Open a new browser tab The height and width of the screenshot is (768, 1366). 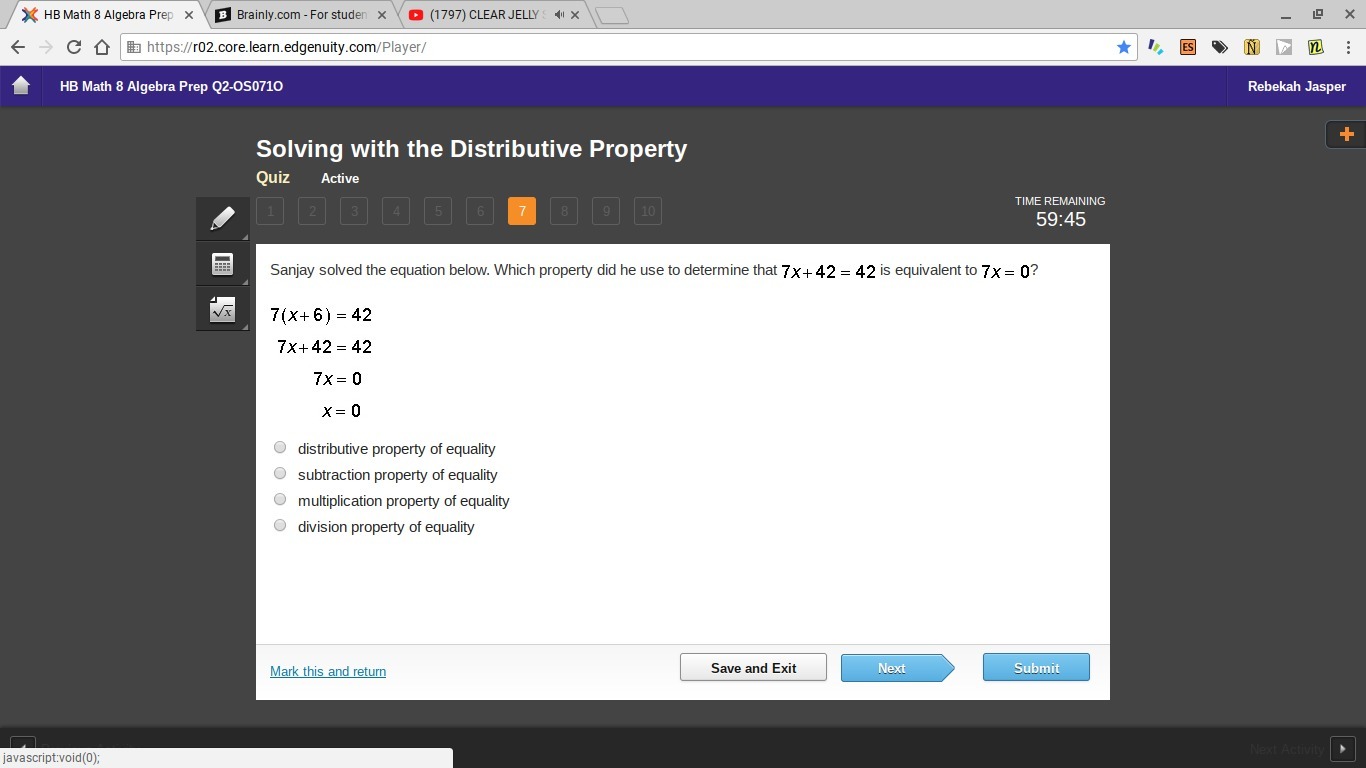(612, 15)
